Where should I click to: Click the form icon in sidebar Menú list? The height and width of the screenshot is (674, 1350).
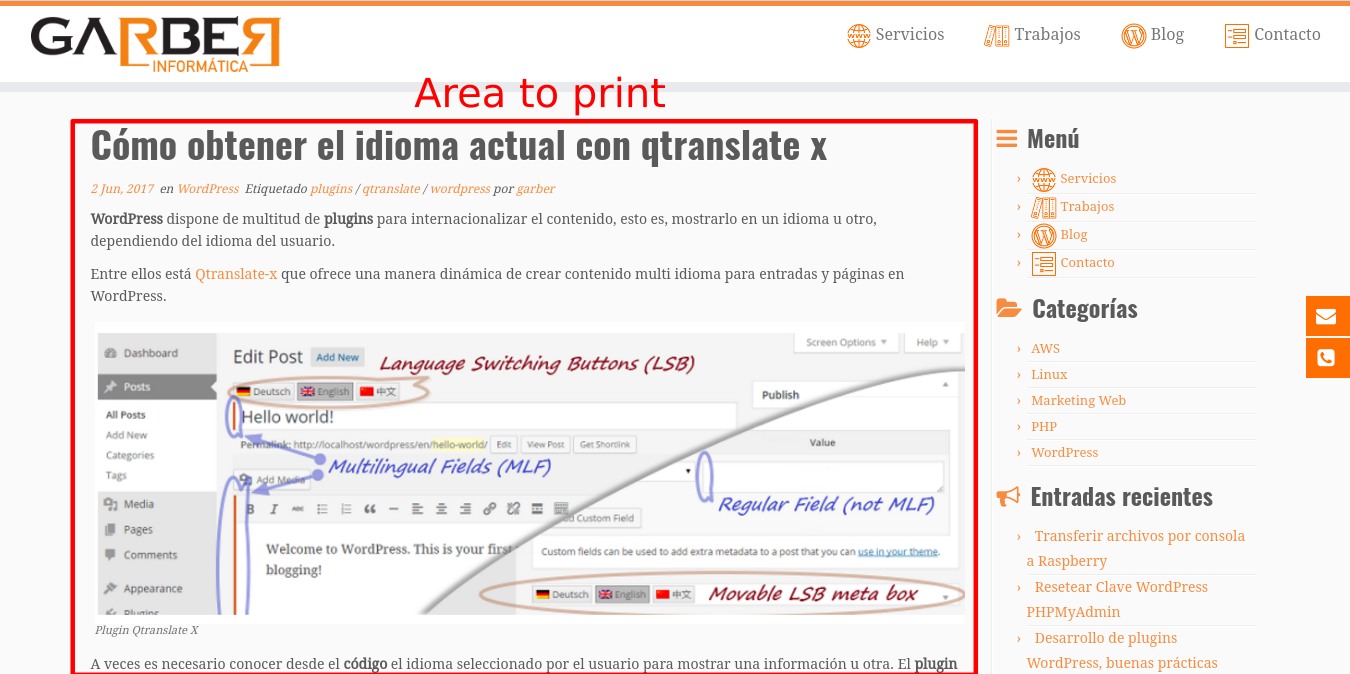1044,264
